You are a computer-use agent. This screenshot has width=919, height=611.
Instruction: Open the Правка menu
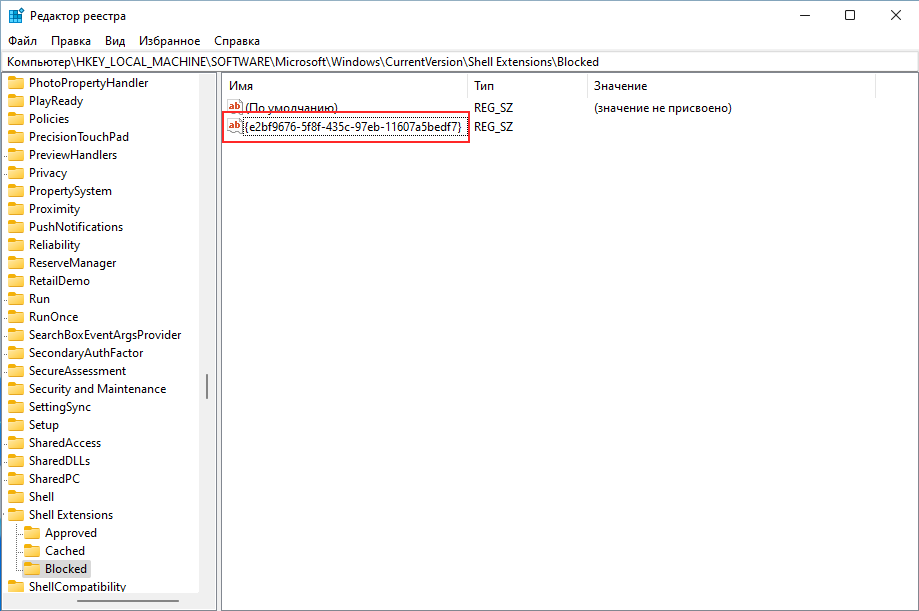pos(70,41)
